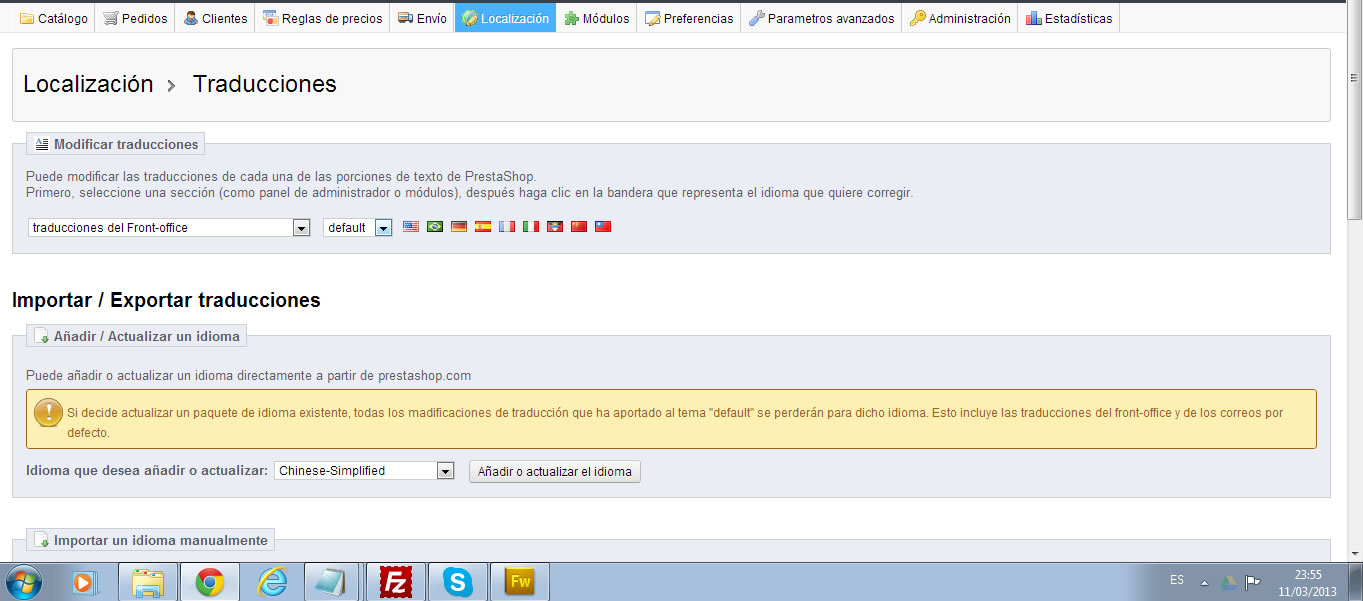Click the French flag language icon
The image size is (1363, 601).
pos(507,227)
